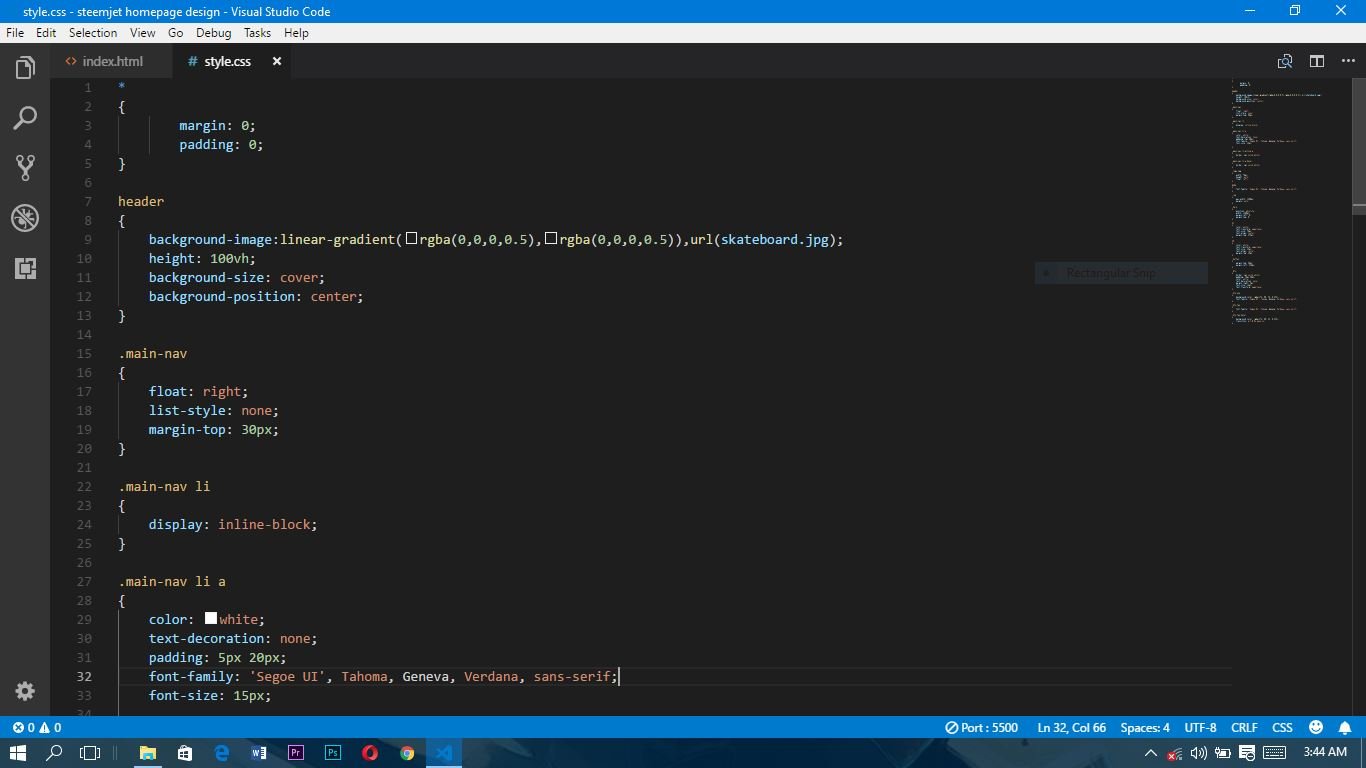Click the first rgba color swatch on line 9

tap(411, 239)
